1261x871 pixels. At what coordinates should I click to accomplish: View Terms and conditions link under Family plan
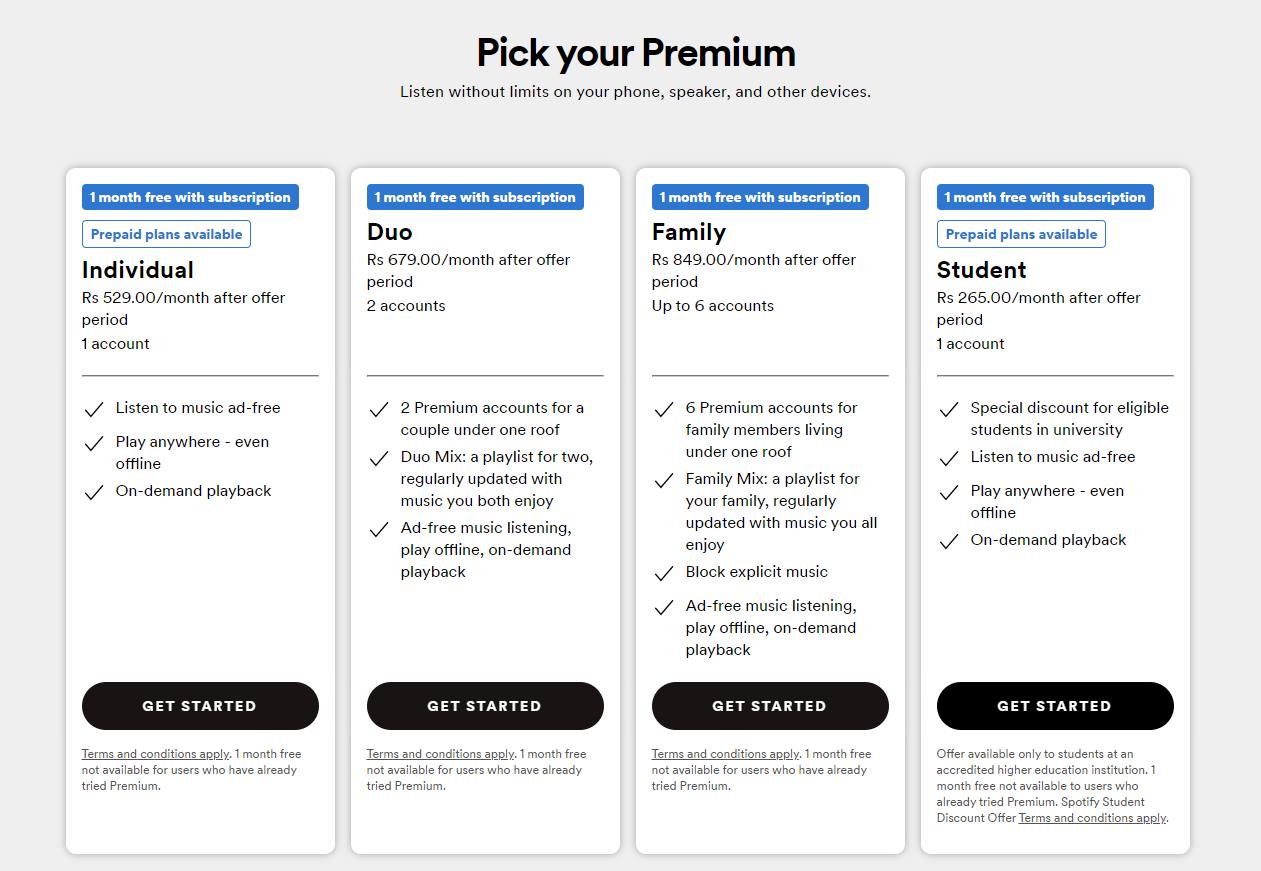pos(726,754)
